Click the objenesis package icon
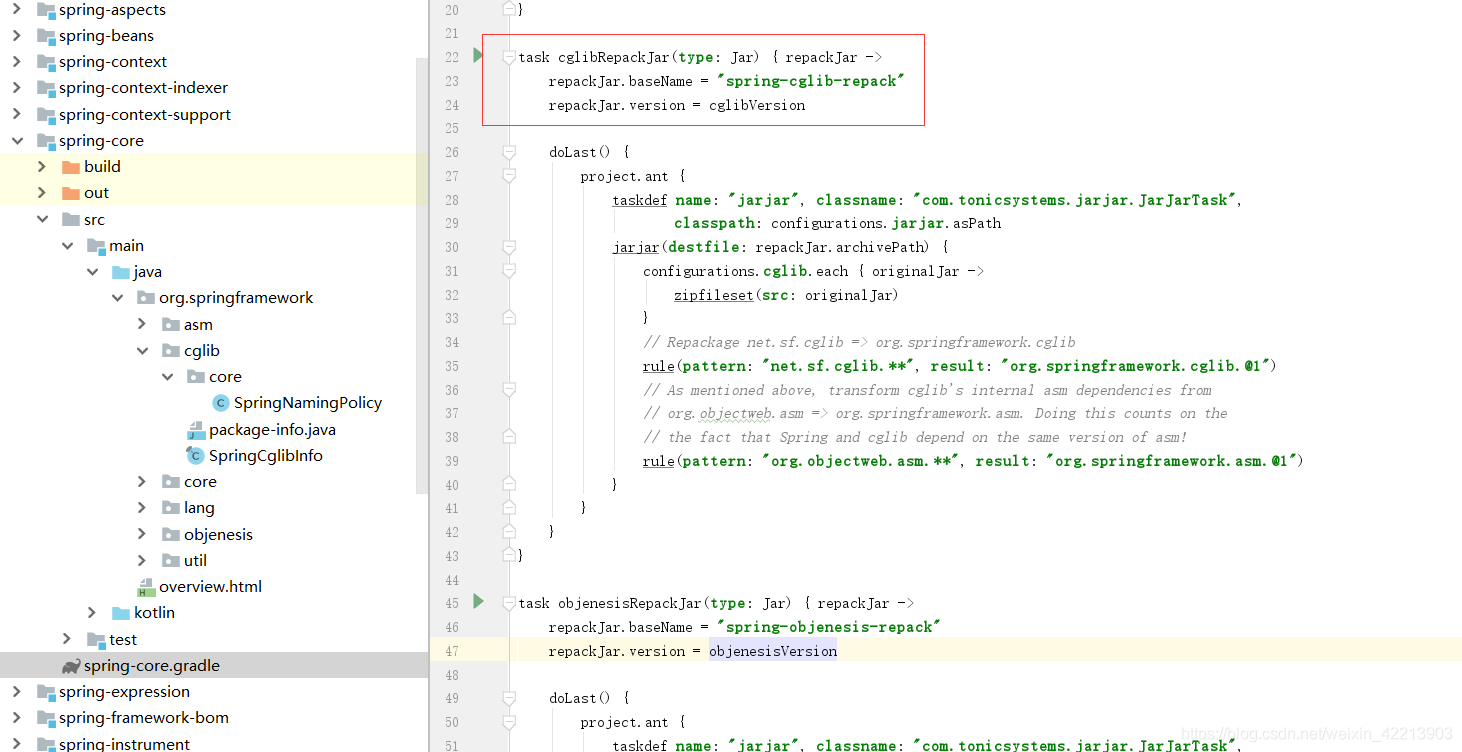1462x752 pixels. (x=171, y=535)
